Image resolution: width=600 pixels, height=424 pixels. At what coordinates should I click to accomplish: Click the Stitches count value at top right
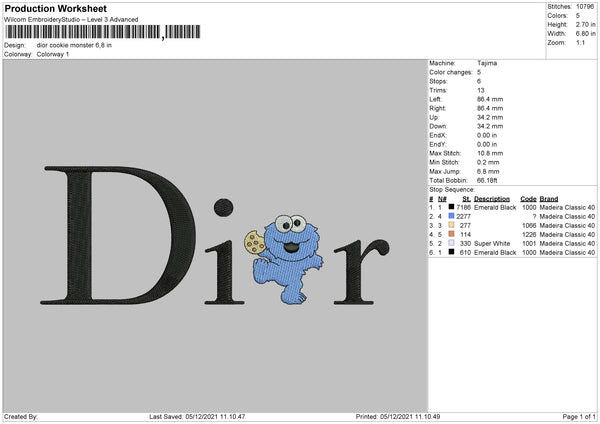coord(585,7)
